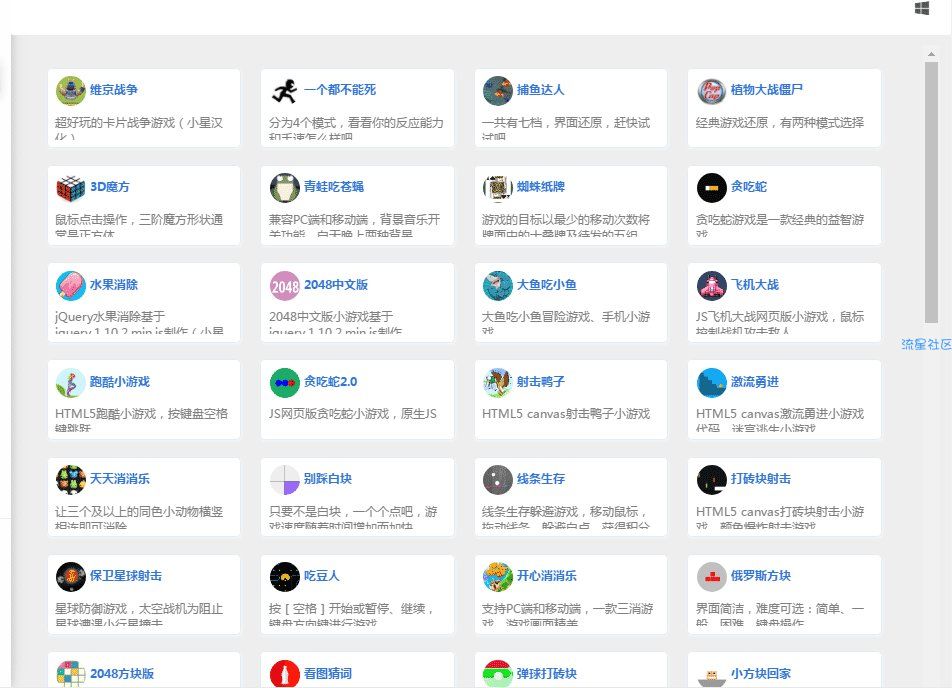This screenshot has height=688, width=952.
Task: Click the blue 激流勇进 icon
Action: [x=712, y=383]
